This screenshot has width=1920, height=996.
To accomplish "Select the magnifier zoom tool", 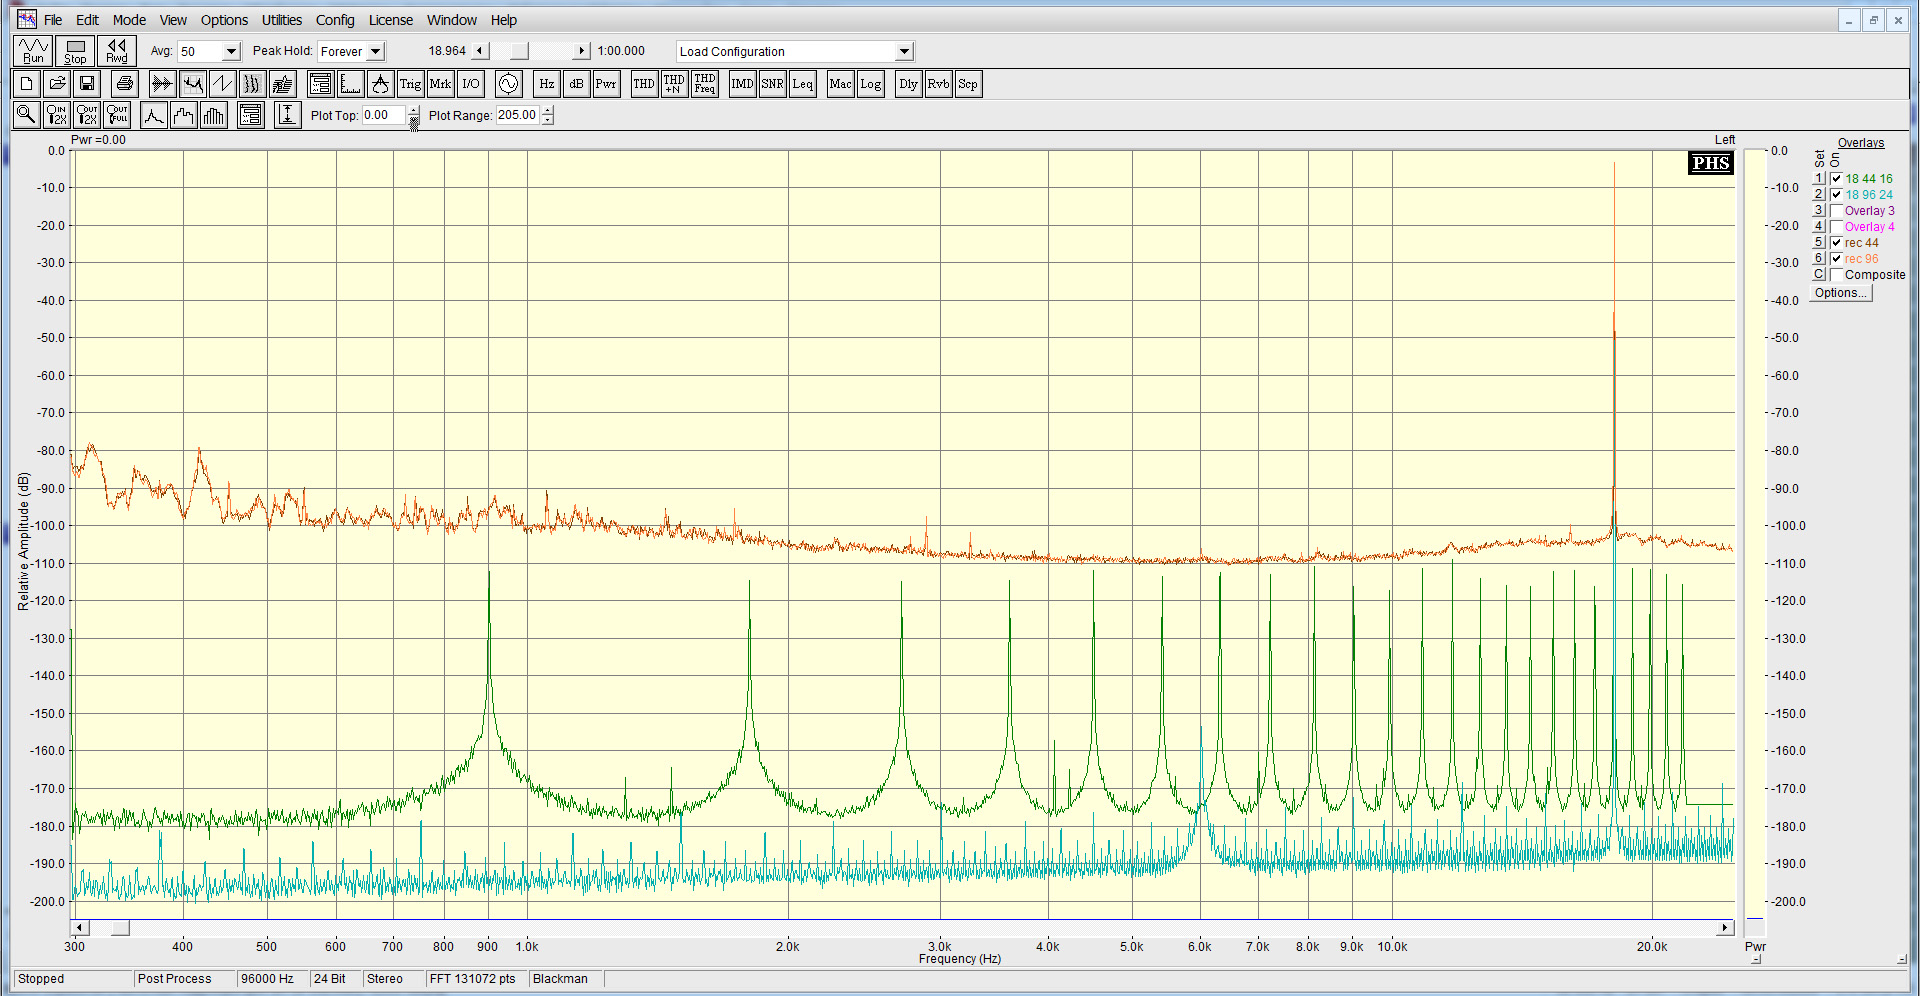I will (x=27, y=115).
